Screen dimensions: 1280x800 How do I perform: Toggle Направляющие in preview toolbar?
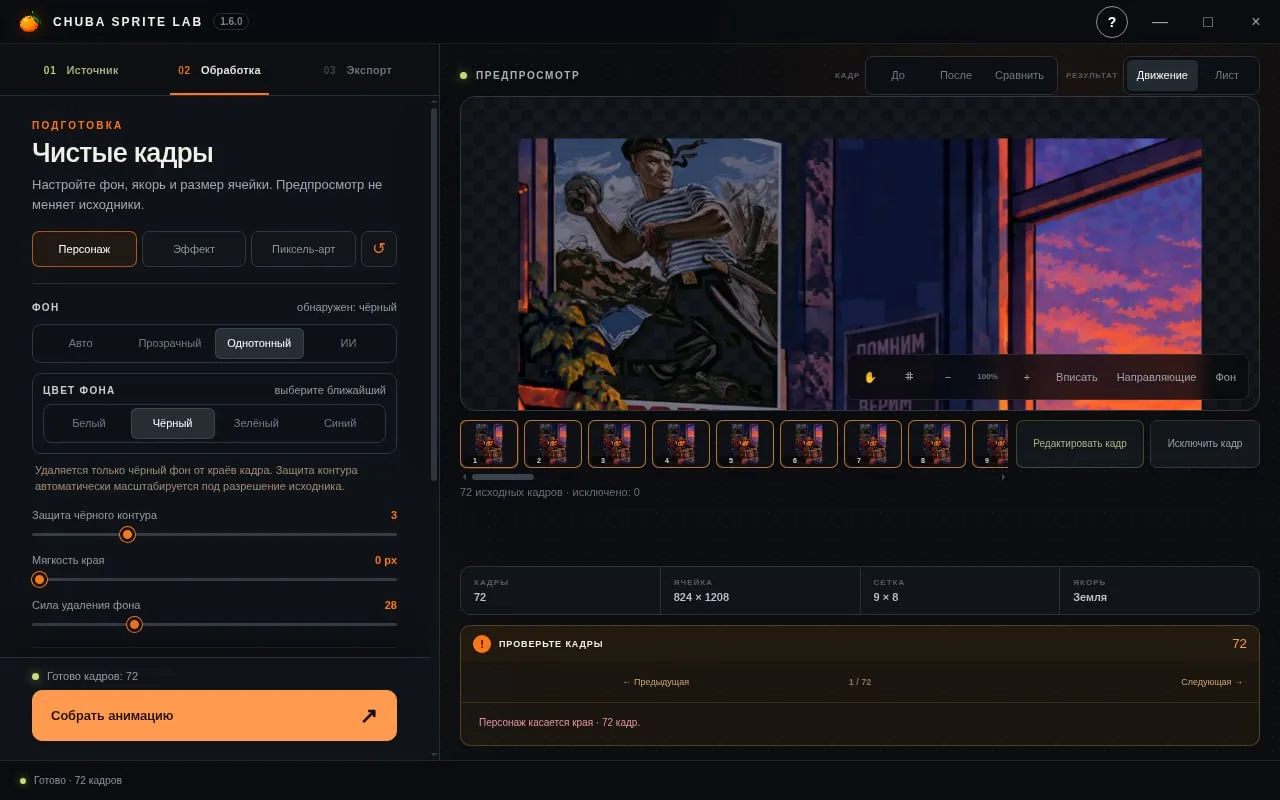point(1156,377)
